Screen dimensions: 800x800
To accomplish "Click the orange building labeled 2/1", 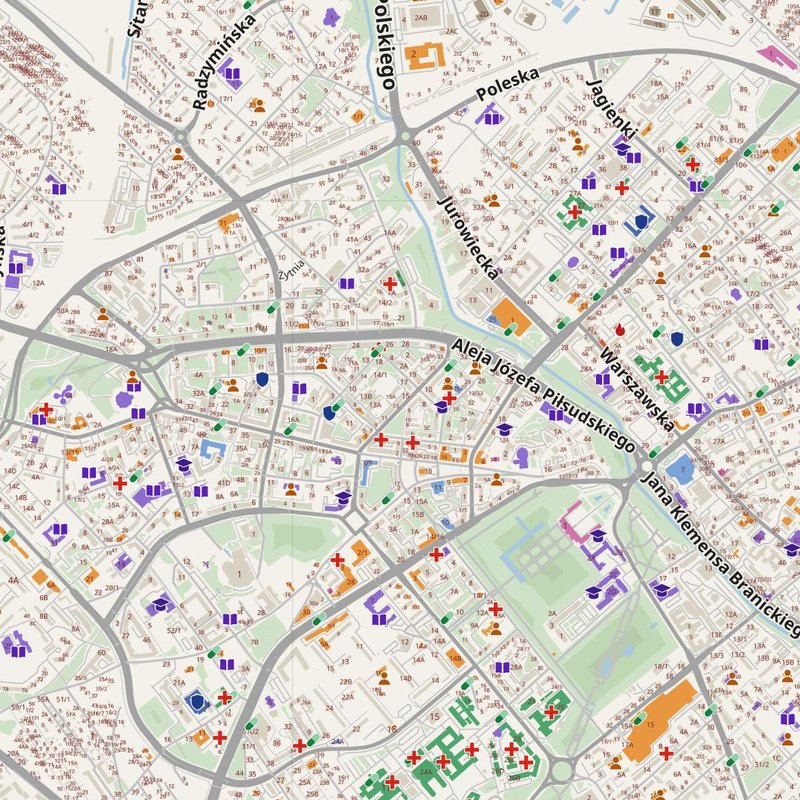I will tap(362, 554).
